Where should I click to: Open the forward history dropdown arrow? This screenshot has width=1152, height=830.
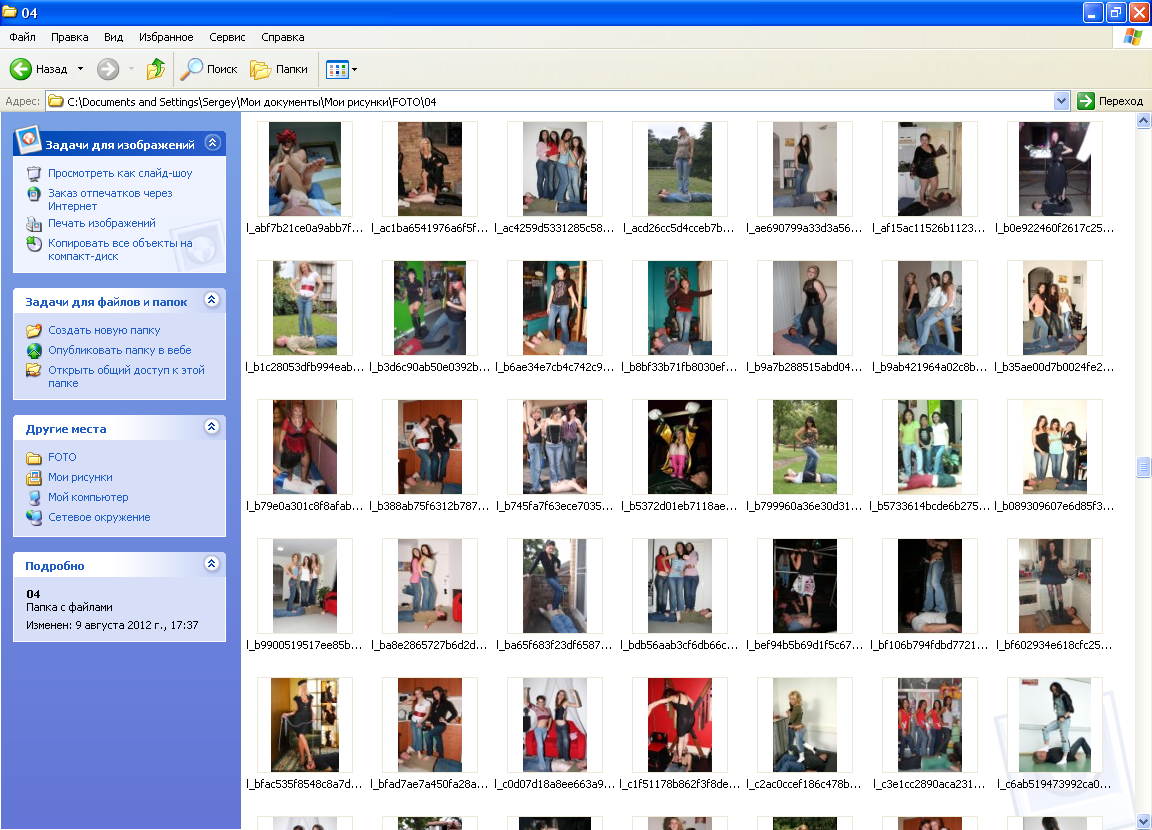click(x=132, y=69)
